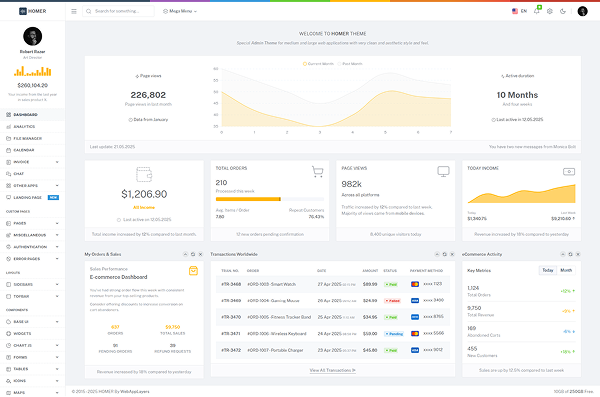The height and width of the screenshot is (397, 600).
Task: Click the Total Orders shopping cart icon
Action: pyautogui.click(x=317, y=172)
